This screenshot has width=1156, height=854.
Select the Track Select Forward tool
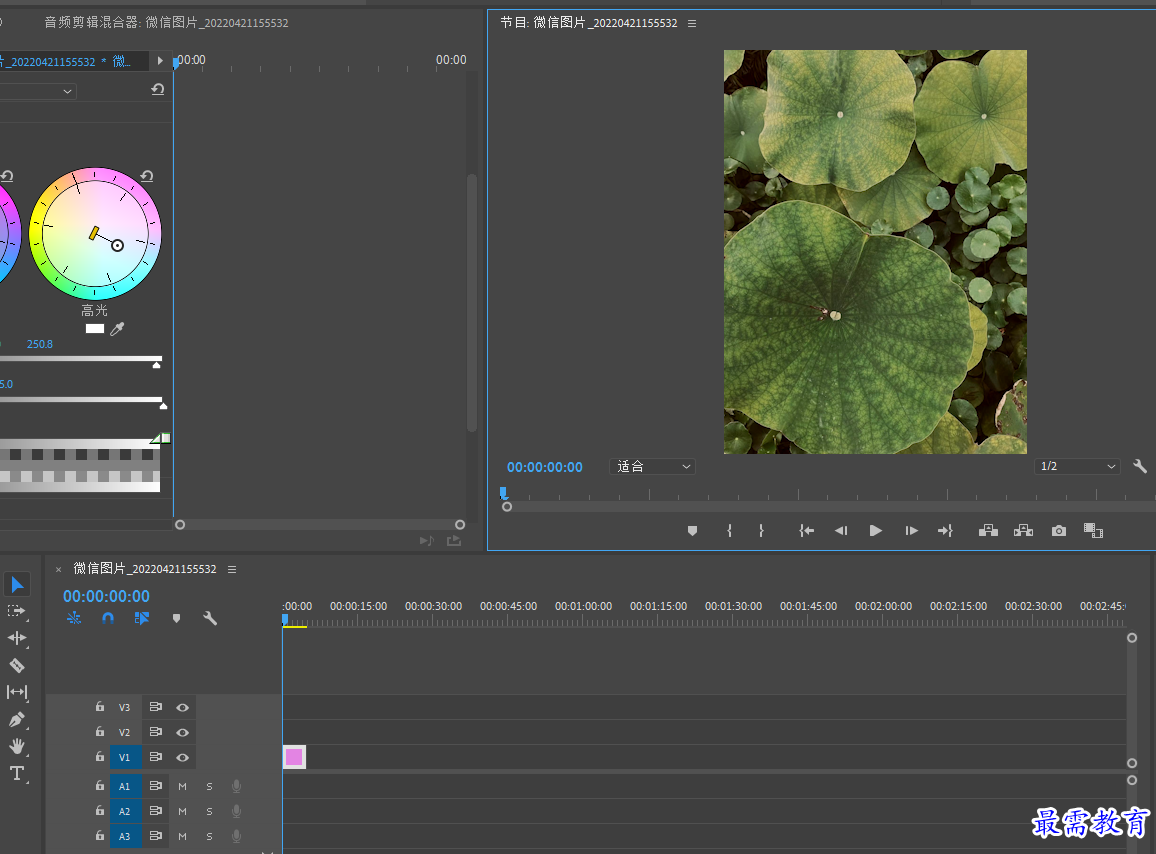coord(16,611)
